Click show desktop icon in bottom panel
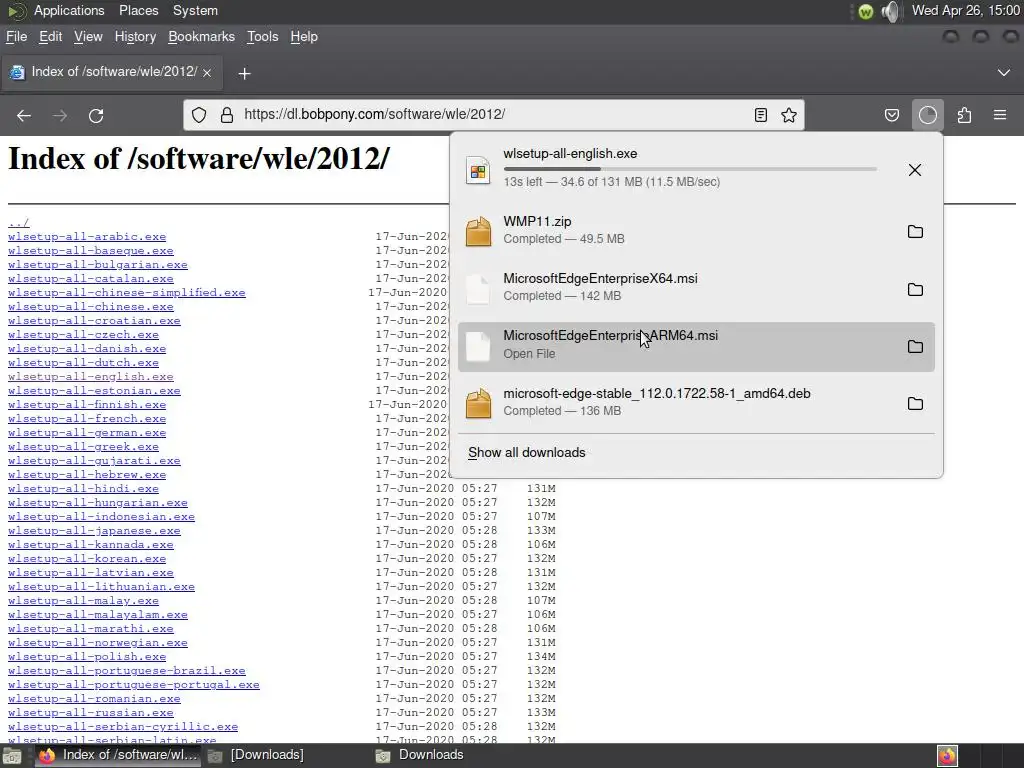Screen dimensions: 1024x768 (x=13, y=756)
